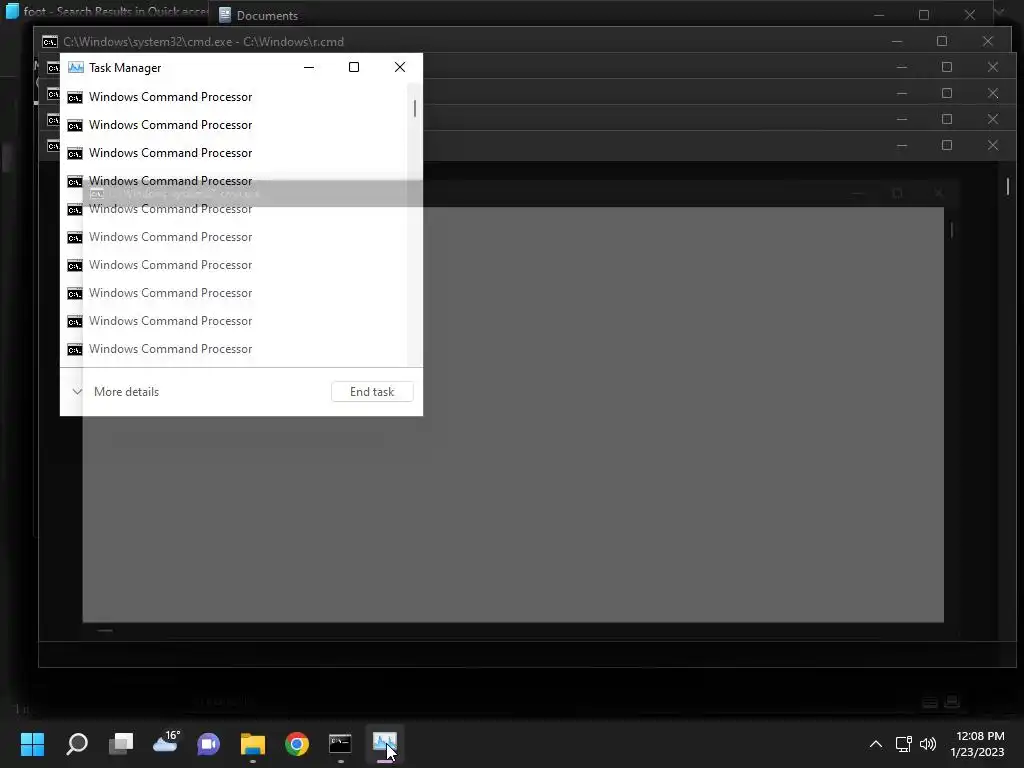This screenshot has width=1024, height=768.
Task: Show hidden system tray icons
Action: coord(876,744)
